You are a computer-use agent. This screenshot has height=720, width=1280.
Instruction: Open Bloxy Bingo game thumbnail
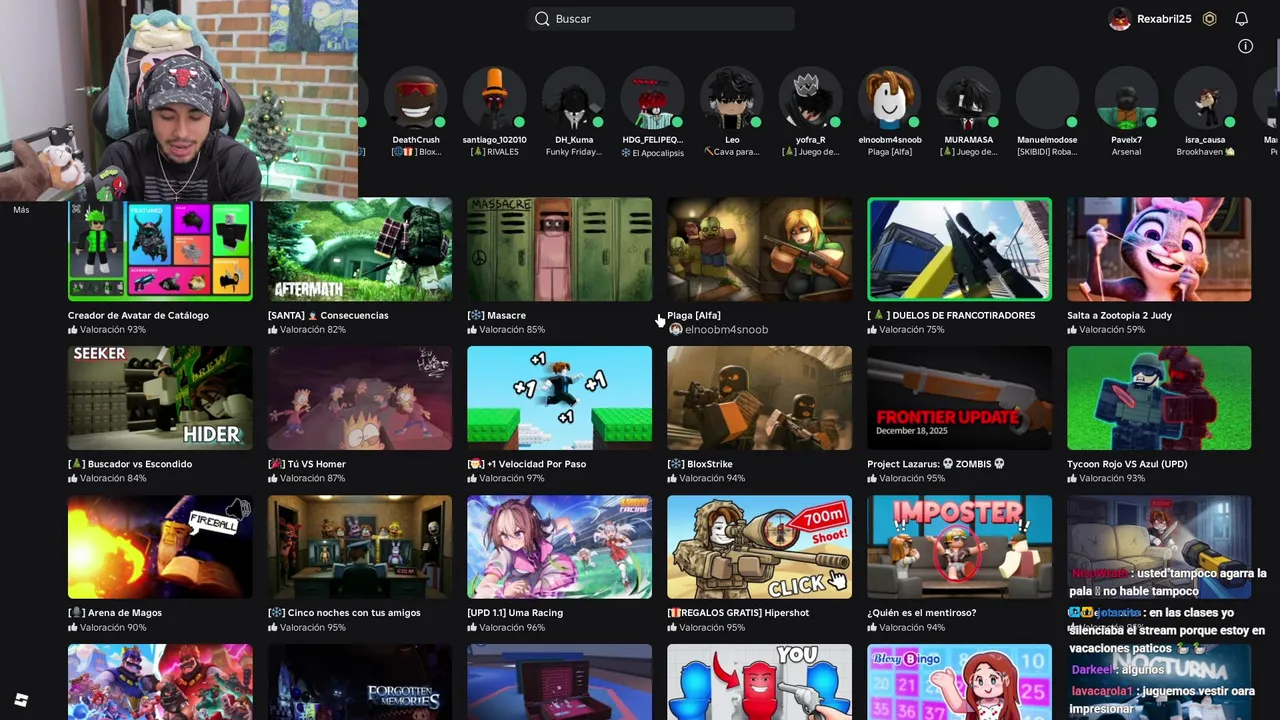960,682
